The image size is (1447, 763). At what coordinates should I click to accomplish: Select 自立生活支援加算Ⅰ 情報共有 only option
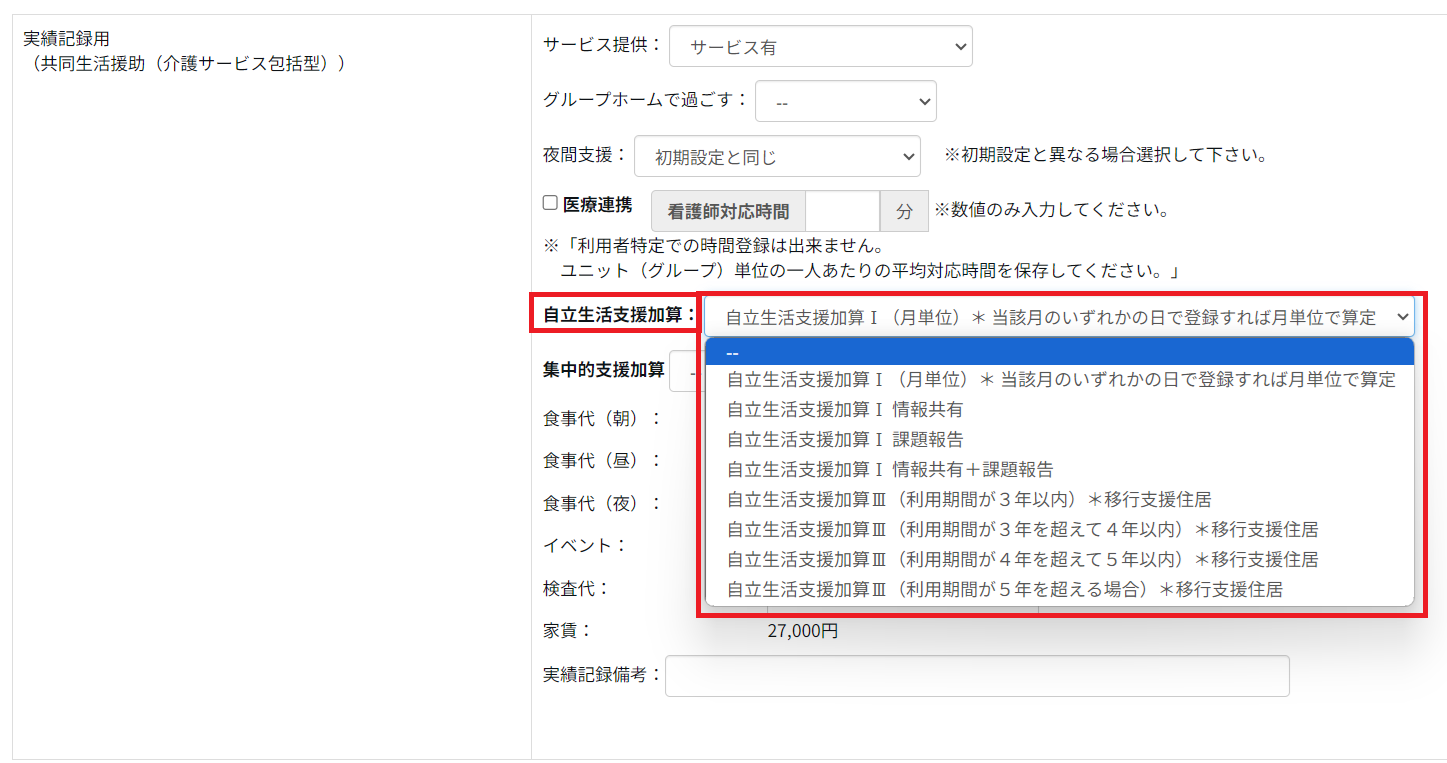coord(1059,410)
